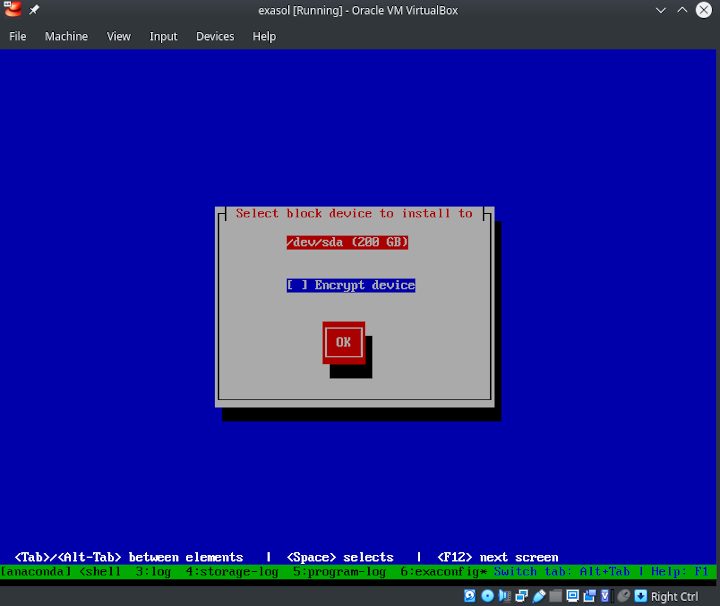Open the File menu
Viewport: 720px width, 606px height.
click(17, 36)
